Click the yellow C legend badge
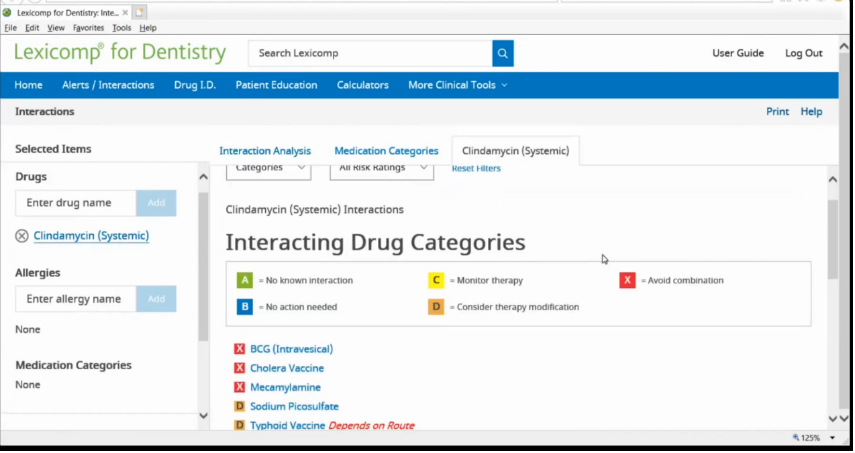The height and width of the screenshot is (453, 855). (x=436, y=280)
